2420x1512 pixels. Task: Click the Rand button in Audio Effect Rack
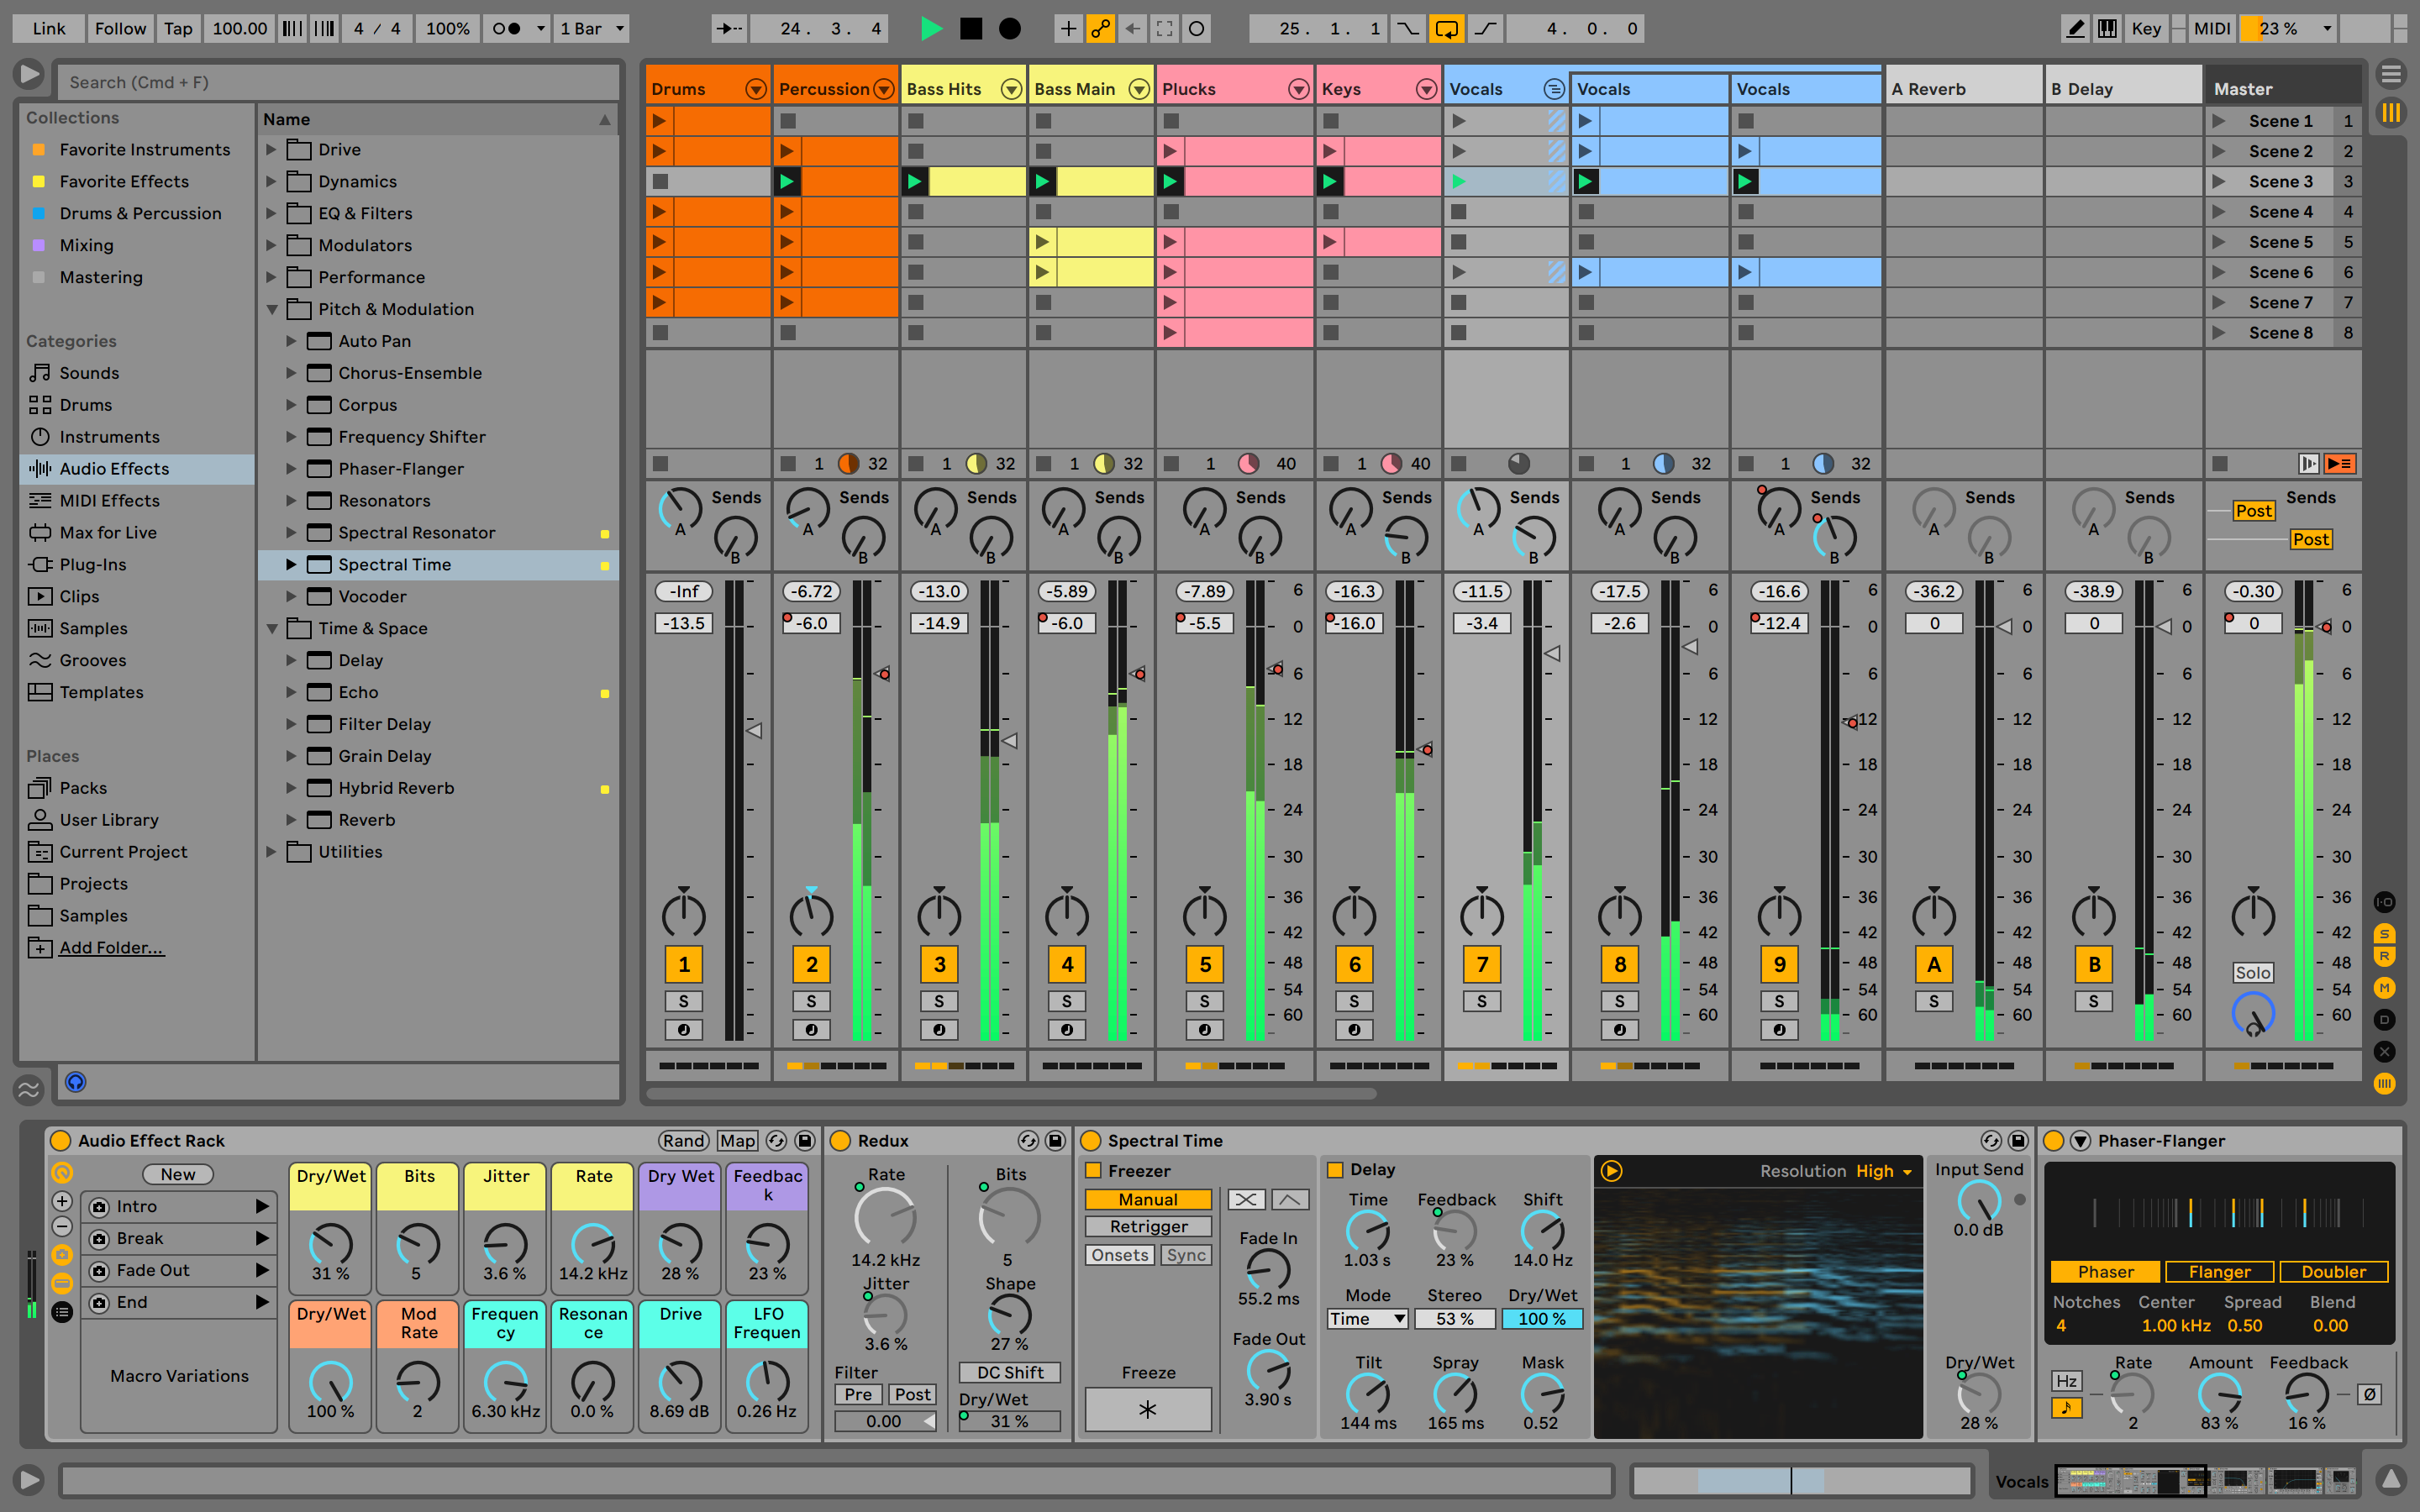[x=680, y=1141]
